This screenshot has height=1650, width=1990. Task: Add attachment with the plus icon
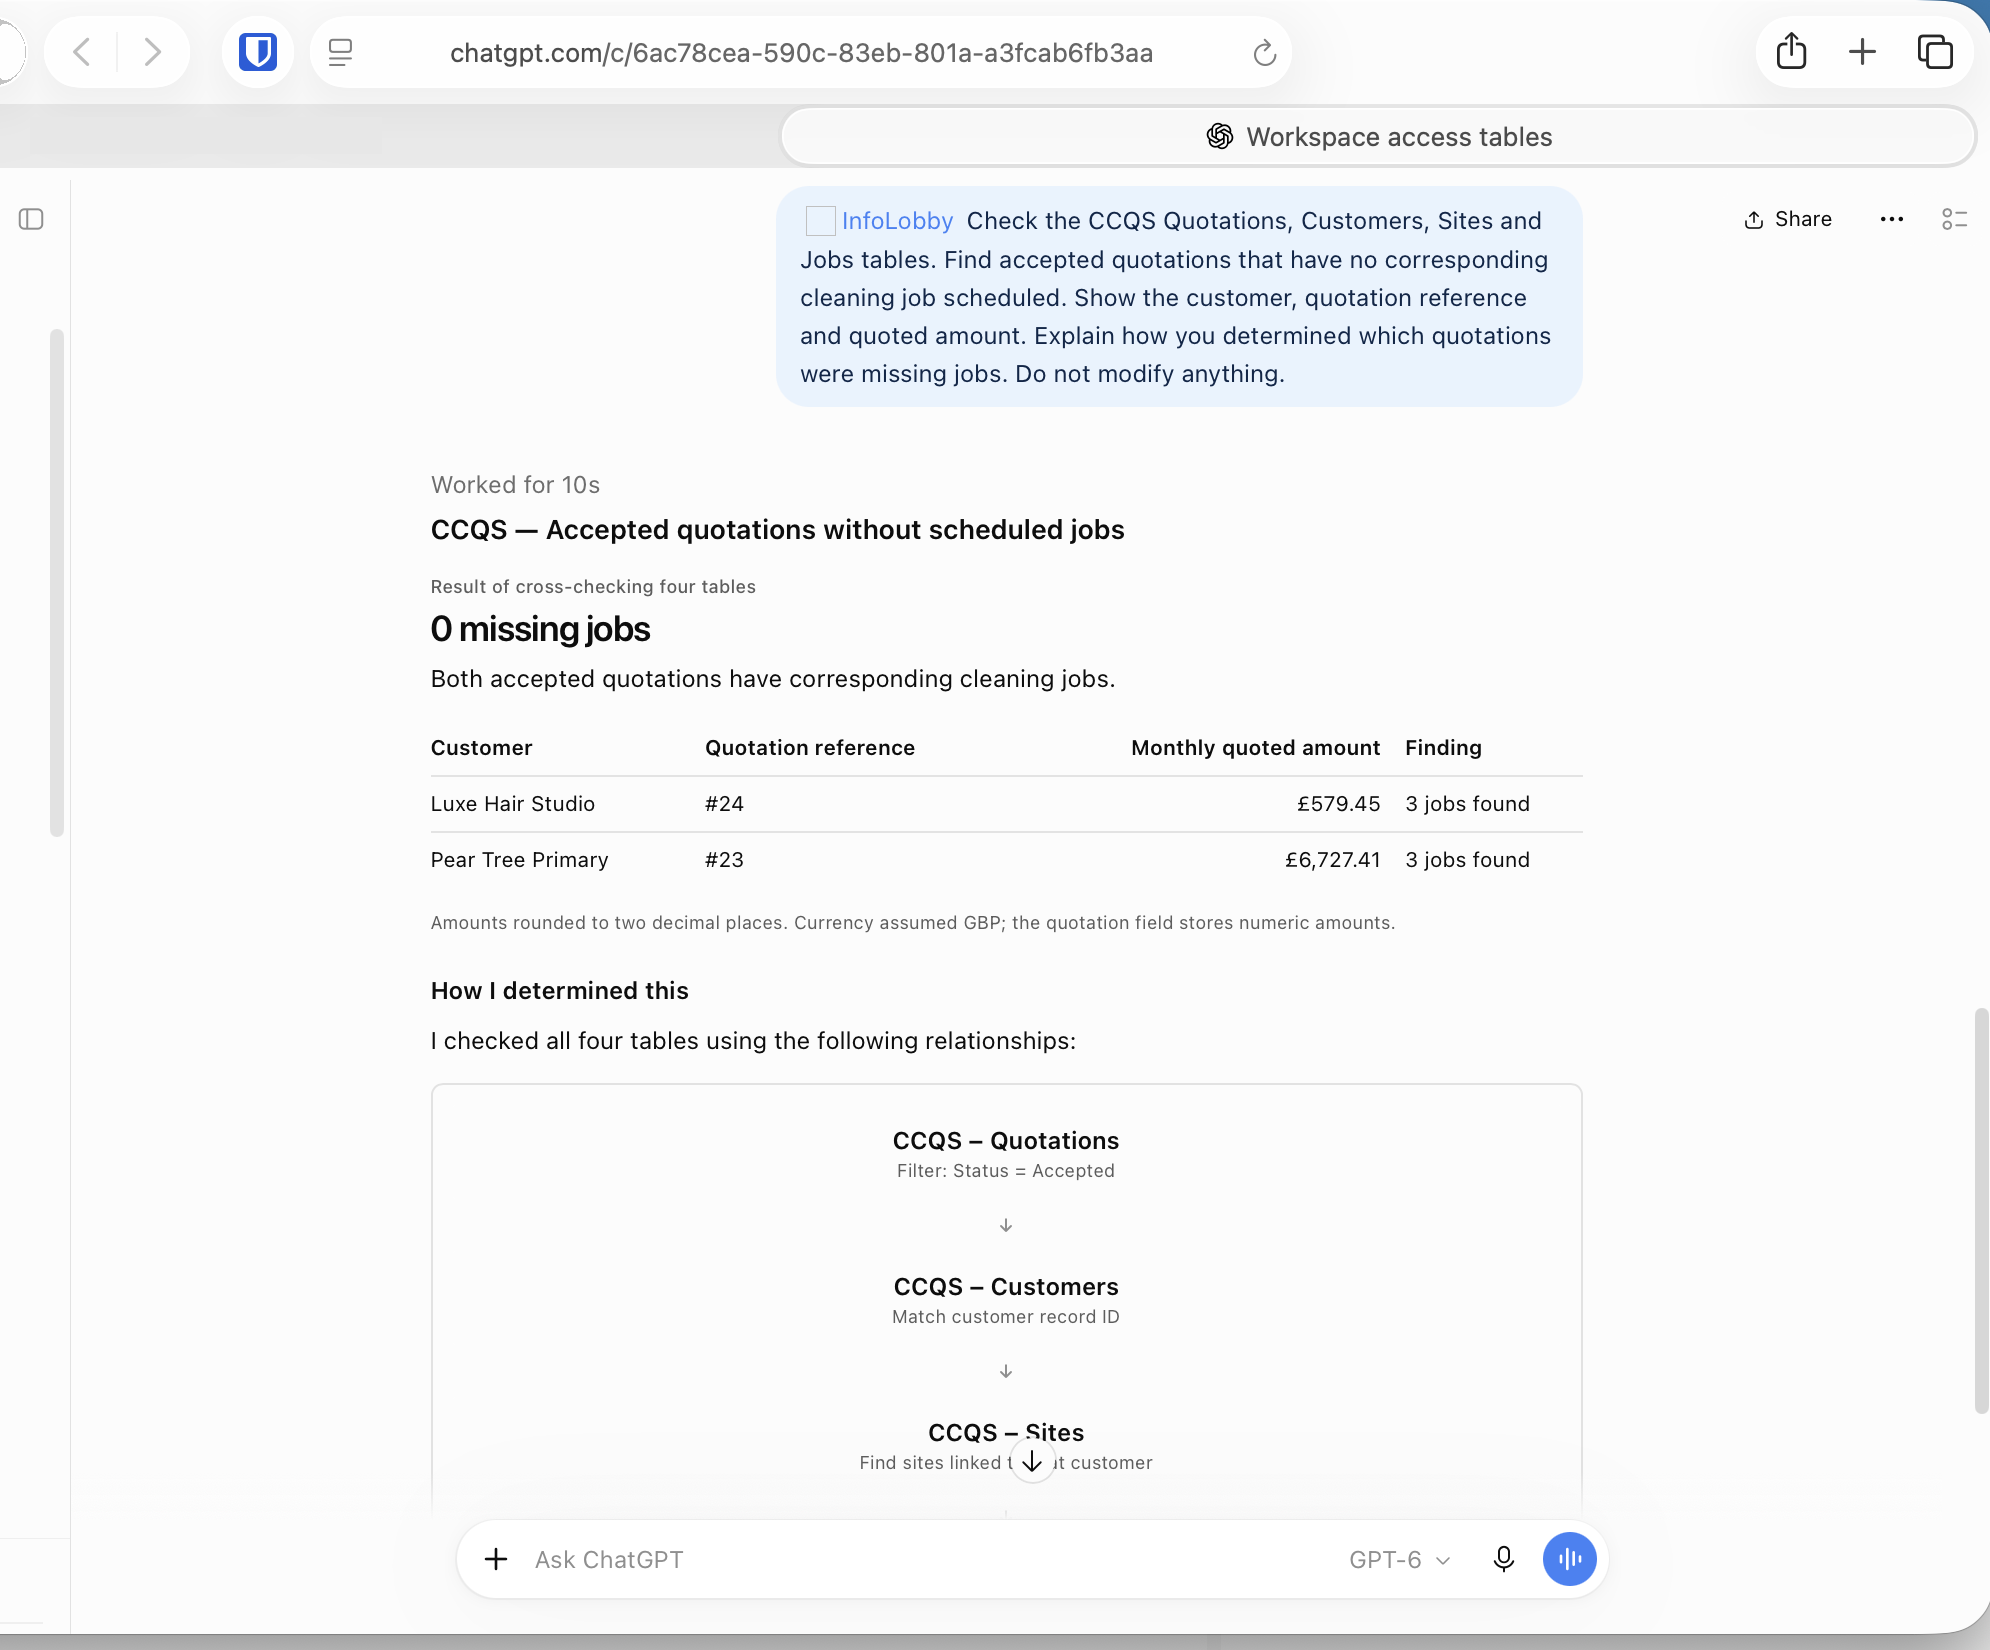click(x=496, y=1559)
